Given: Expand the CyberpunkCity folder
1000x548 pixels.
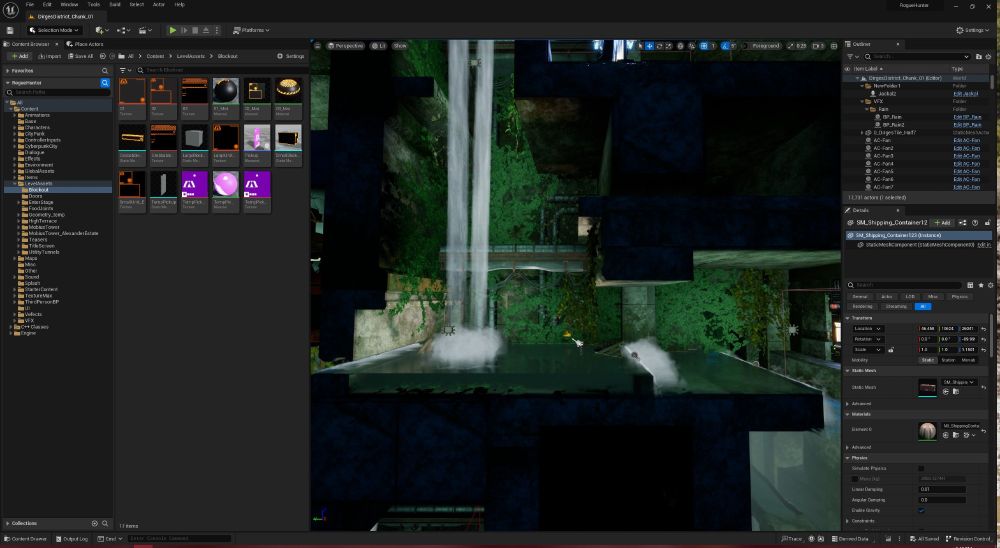Looking at the screenshot, I should 15,146.
